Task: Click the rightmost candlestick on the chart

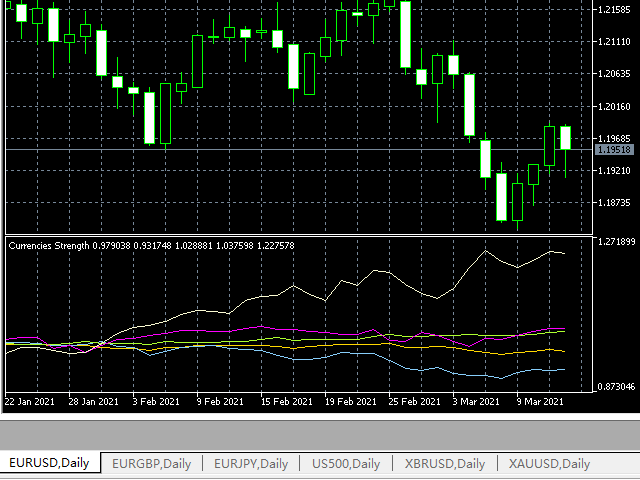Action: [x=566, y=138]
